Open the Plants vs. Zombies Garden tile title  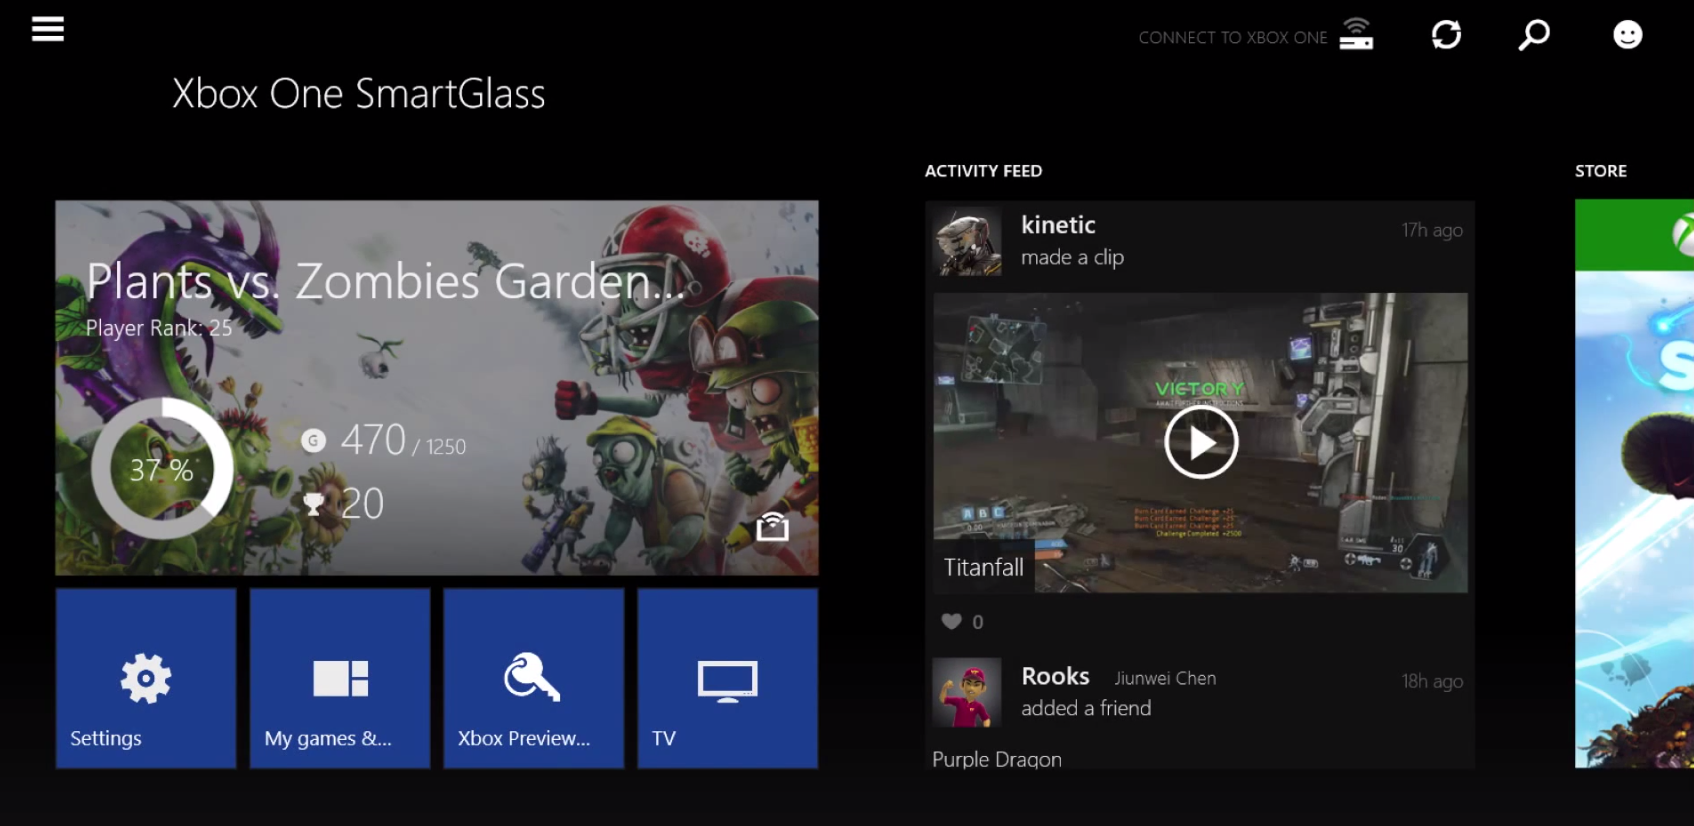tap(386, 281)
